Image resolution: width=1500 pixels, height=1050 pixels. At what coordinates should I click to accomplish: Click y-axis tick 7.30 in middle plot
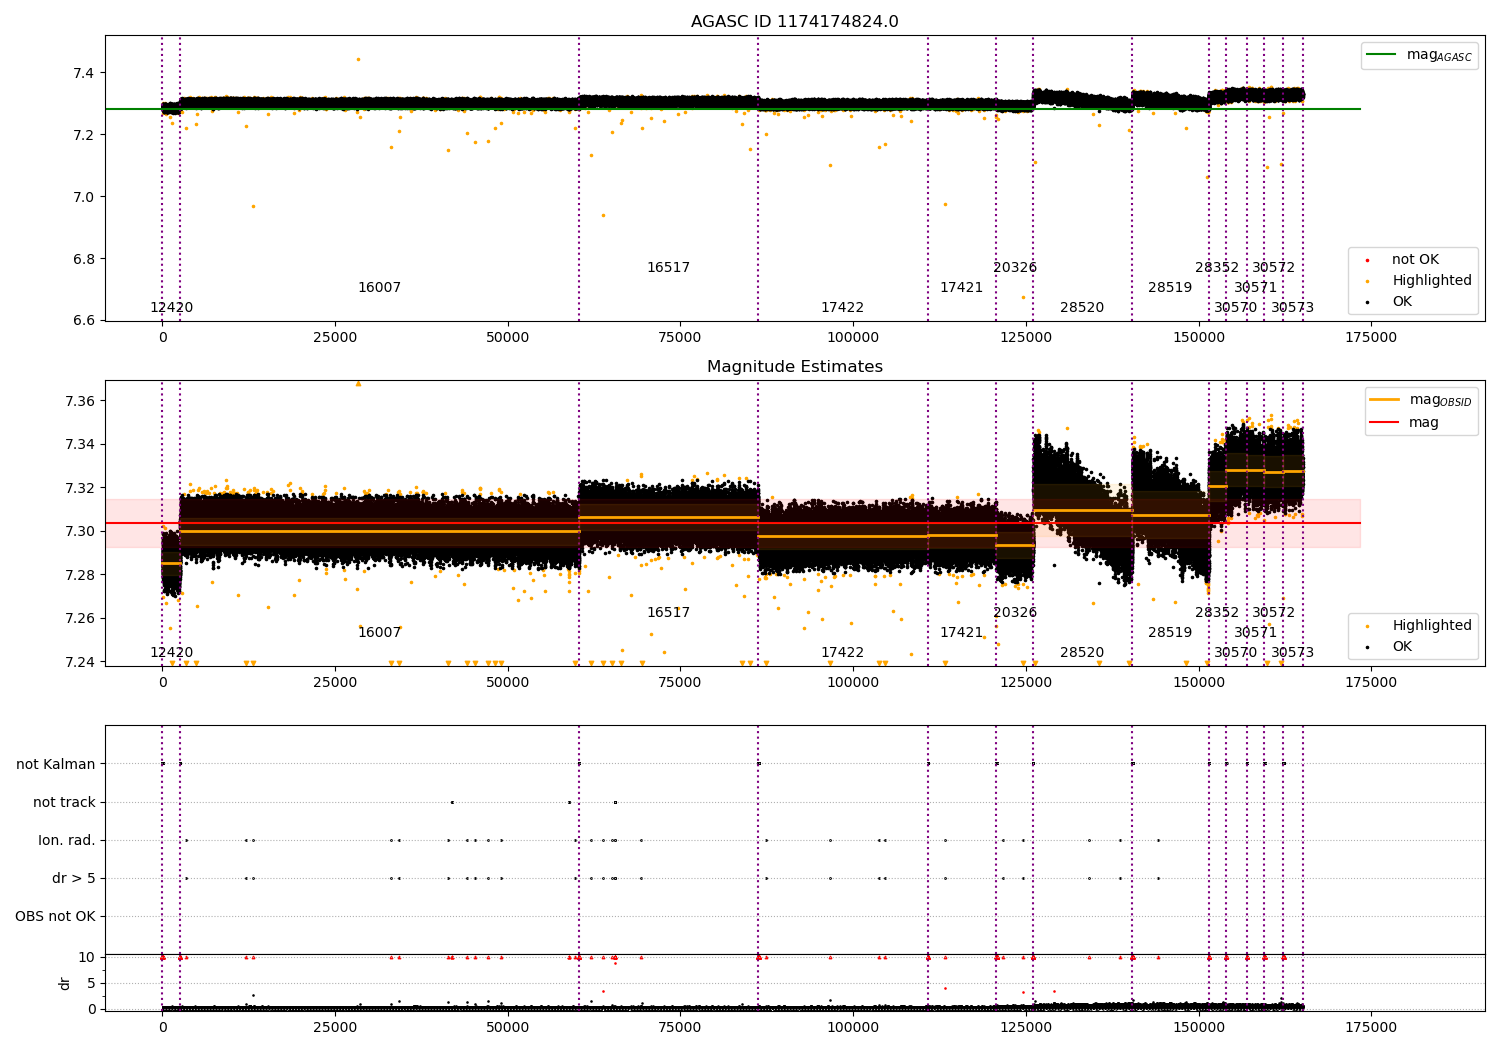coord(80,531)
